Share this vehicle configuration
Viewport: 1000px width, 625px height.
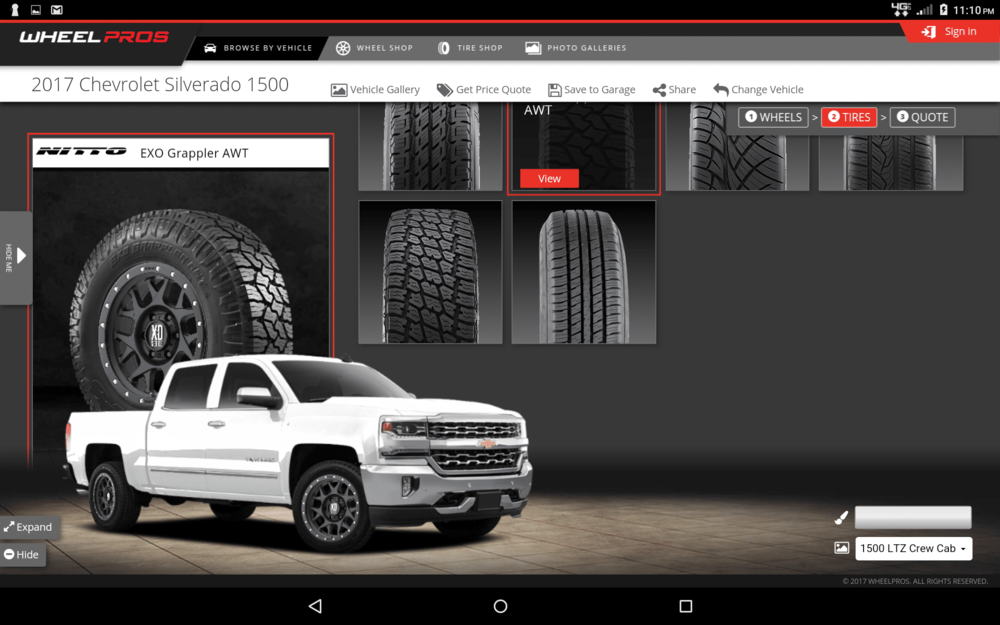pos(673,89)
